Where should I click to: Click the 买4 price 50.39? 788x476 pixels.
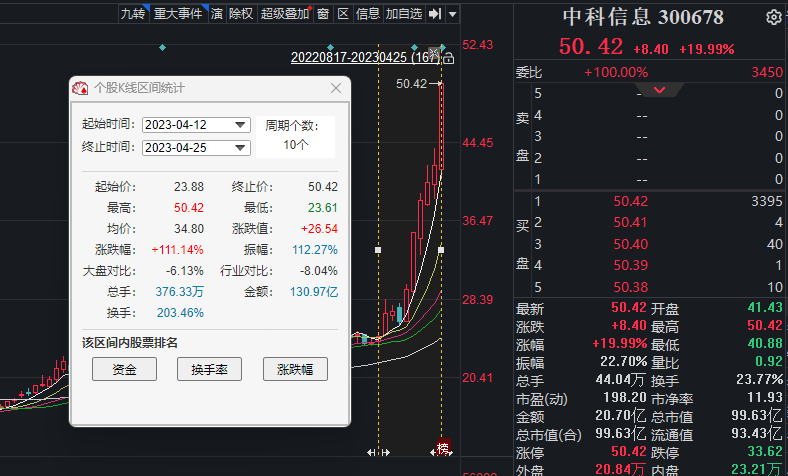(630, 265)
